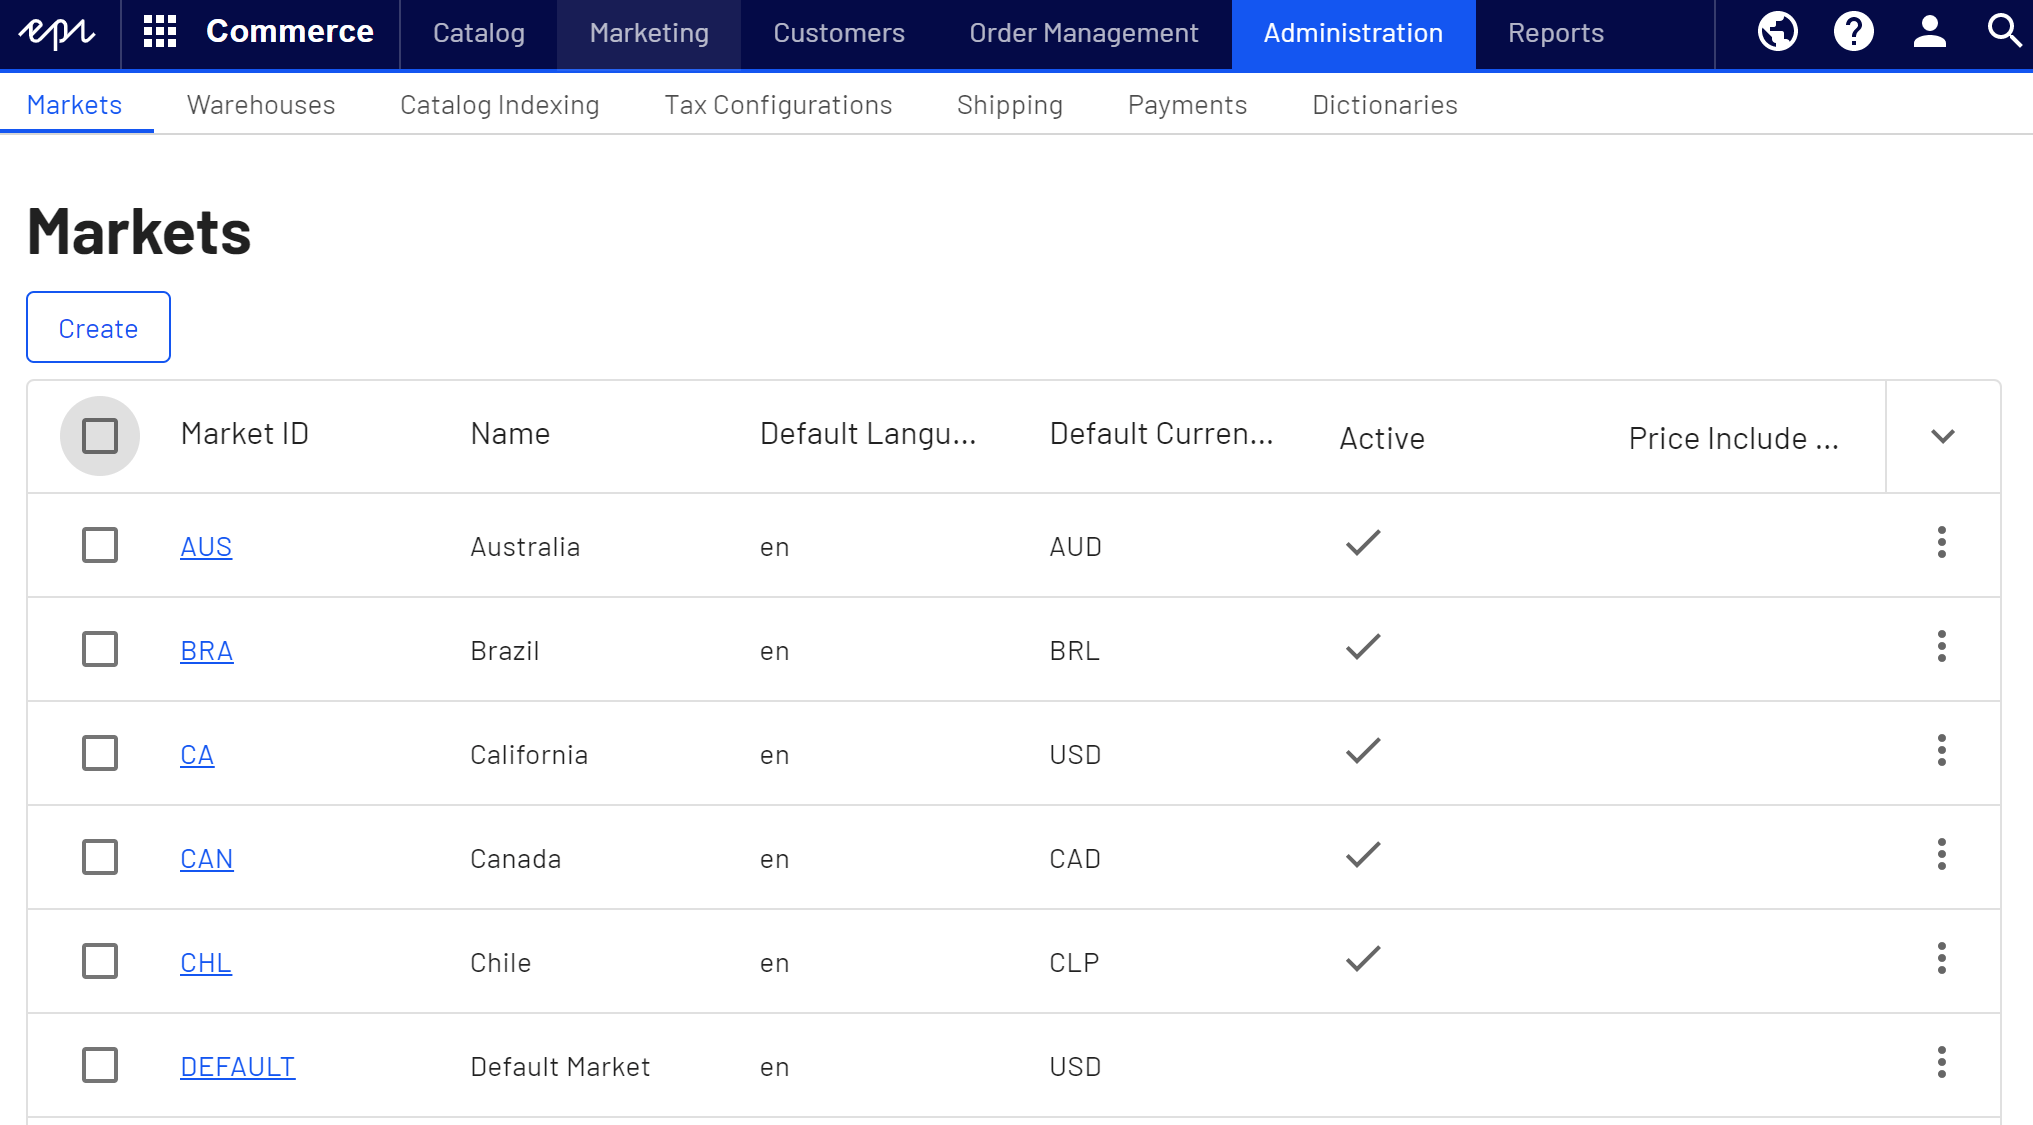Open the Catalog menu
Viewport: 2033px width, 1125px height.
[x=479, y=33]
